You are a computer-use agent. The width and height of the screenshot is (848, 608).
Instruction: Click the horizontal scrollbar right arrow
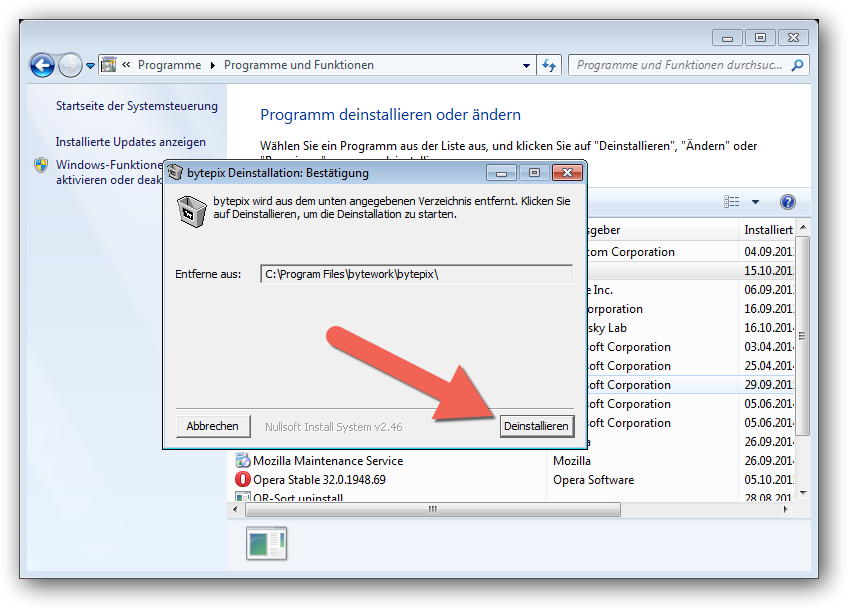click(785, 509)
